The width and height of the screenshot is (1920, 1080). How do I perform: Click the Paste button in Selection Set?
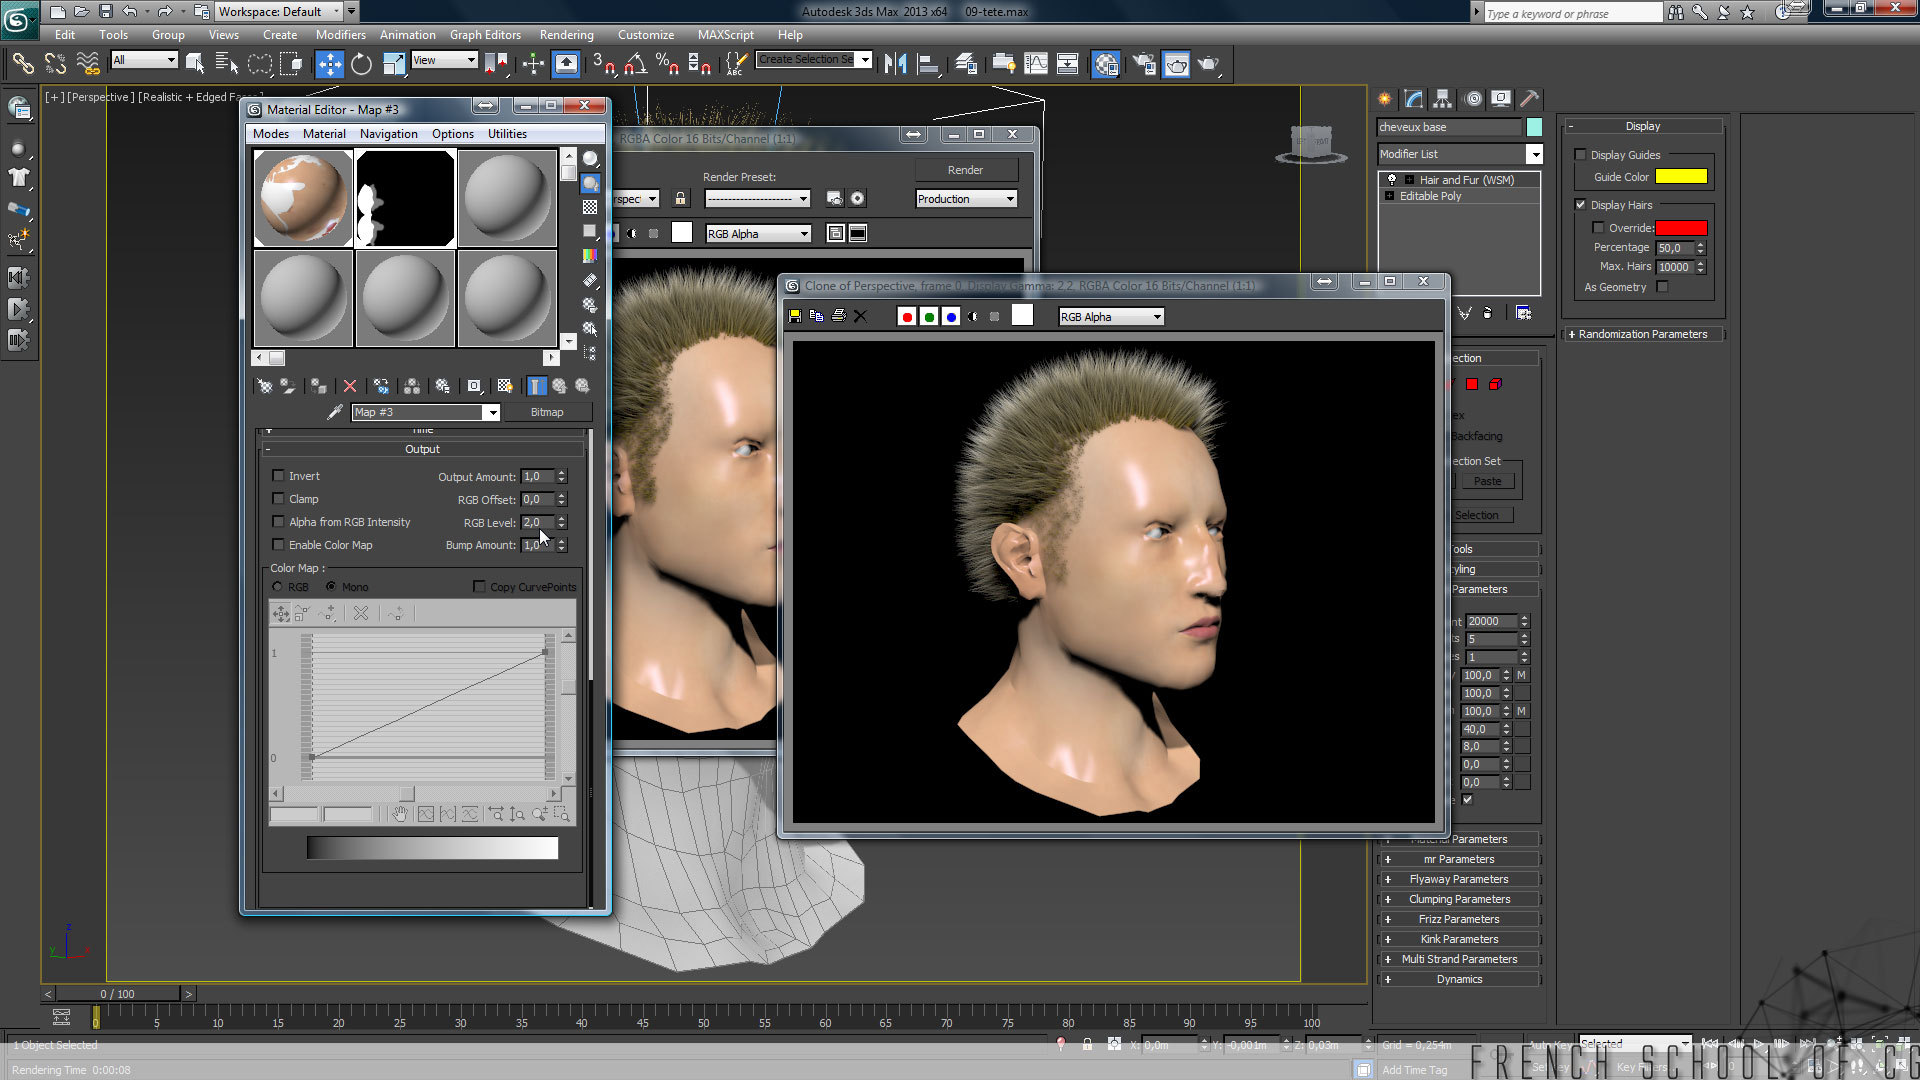(1487, 480)
